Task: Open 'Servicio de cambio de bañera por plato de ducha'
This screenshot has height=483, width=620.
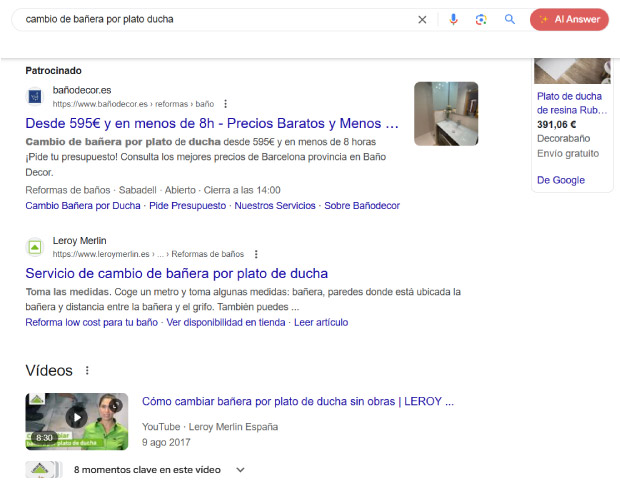Action: pos(177,274)
